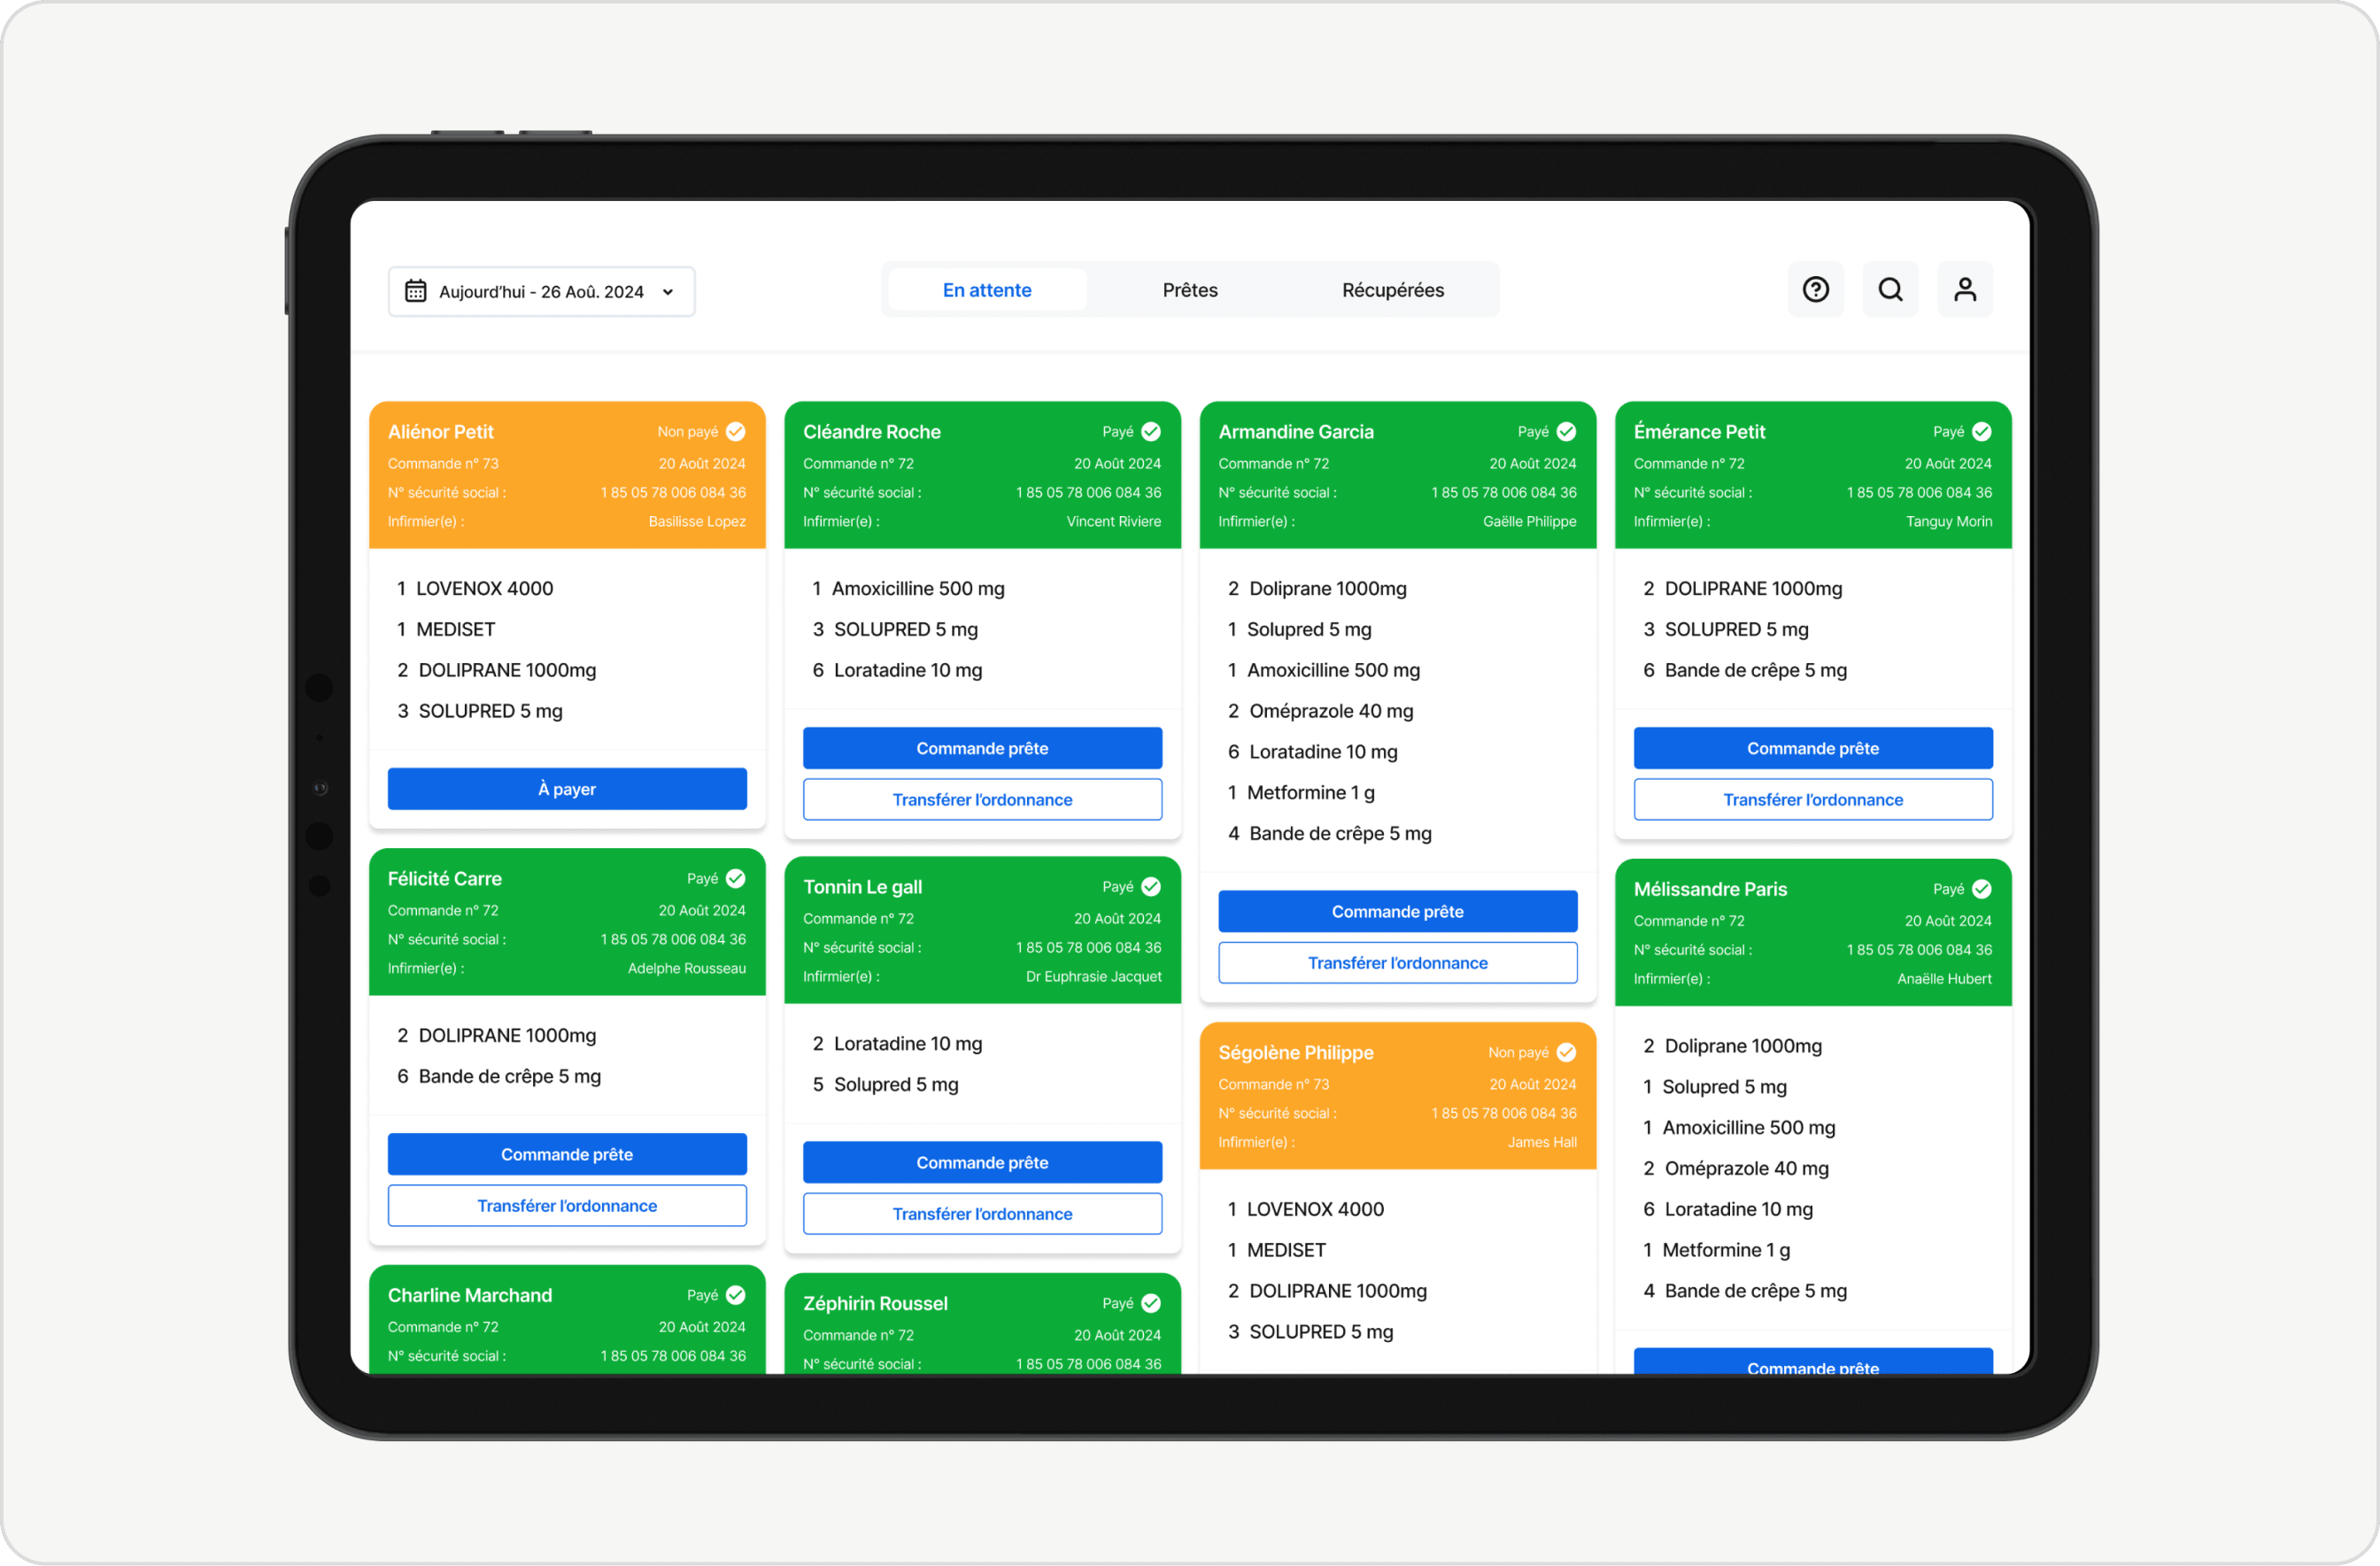Select Dr Euphrasie Jacquet name
Image resolution: width=2380 pixels, height=1566 pixels.
pos(1094,977)
